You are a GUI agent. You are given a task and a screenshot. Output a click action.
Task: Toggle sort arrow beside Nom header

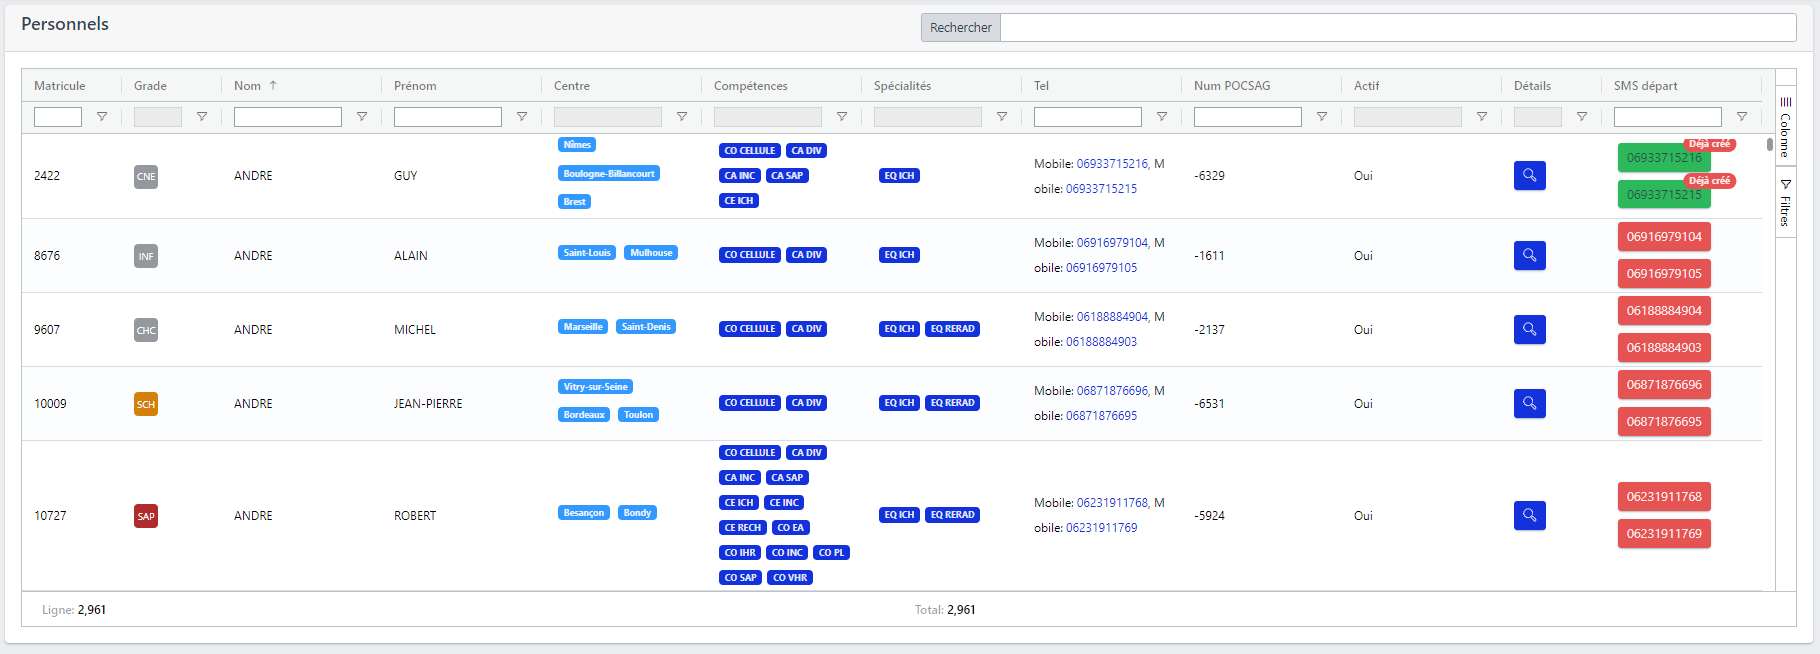pos(273,86)
